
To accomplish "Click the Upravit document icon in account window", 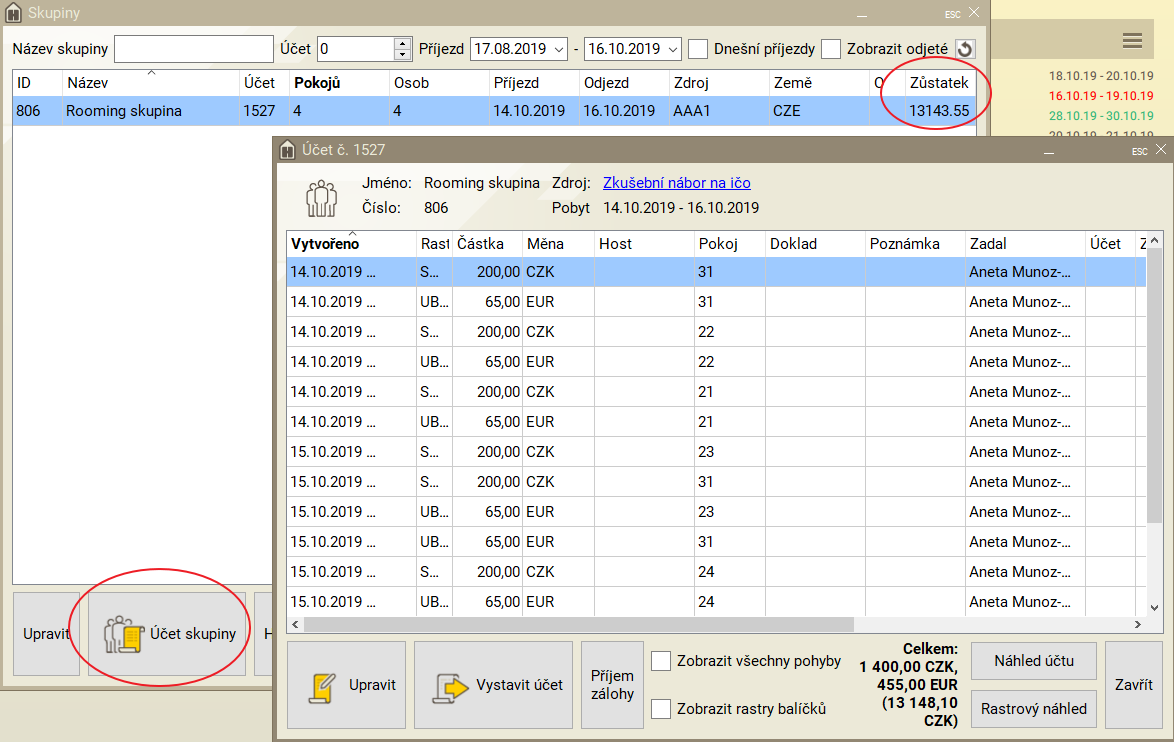I will coord(322,686).
